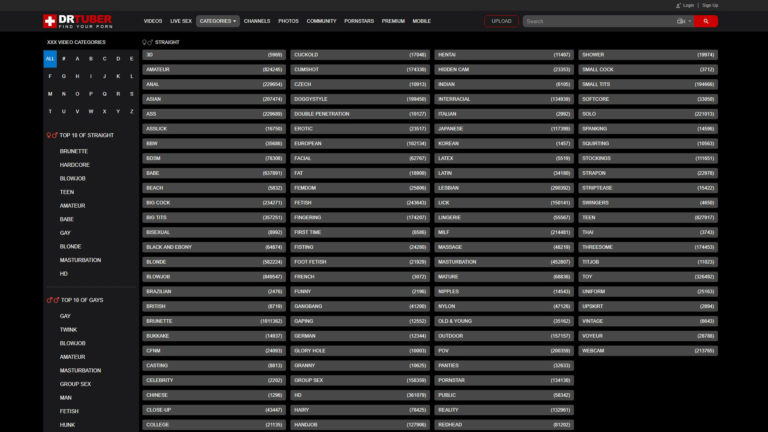The width and height of the screenshot is (768, 432).
Task: Click the DrTuber logo icon
Action: [50, 20]
